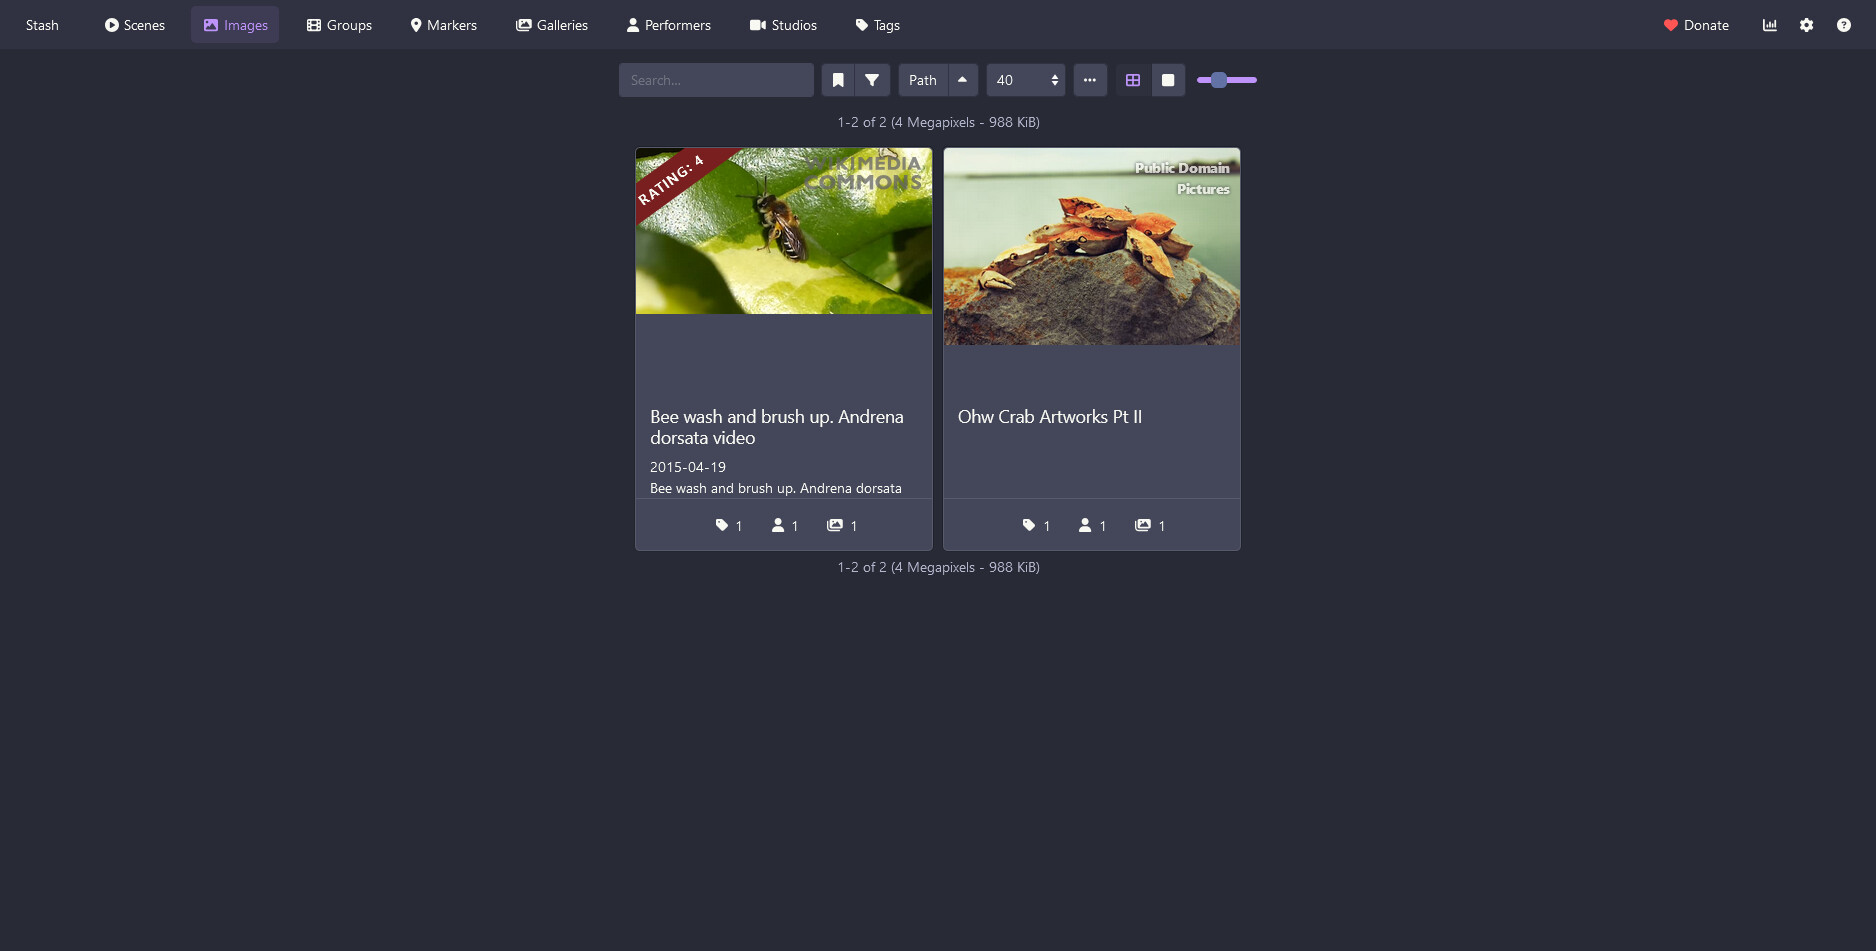Screen dimensions: 1876x951
Task: Open the statistics chart icon
Action: point(1769,25)
